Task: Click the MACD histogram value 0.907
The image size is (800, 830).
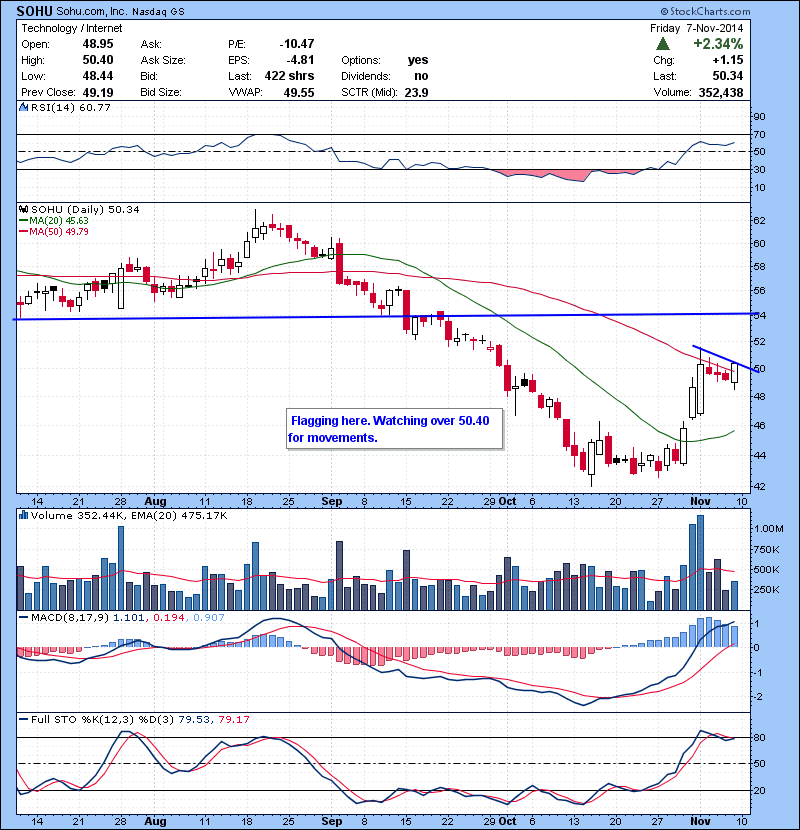Action: [x=209, y=618]
